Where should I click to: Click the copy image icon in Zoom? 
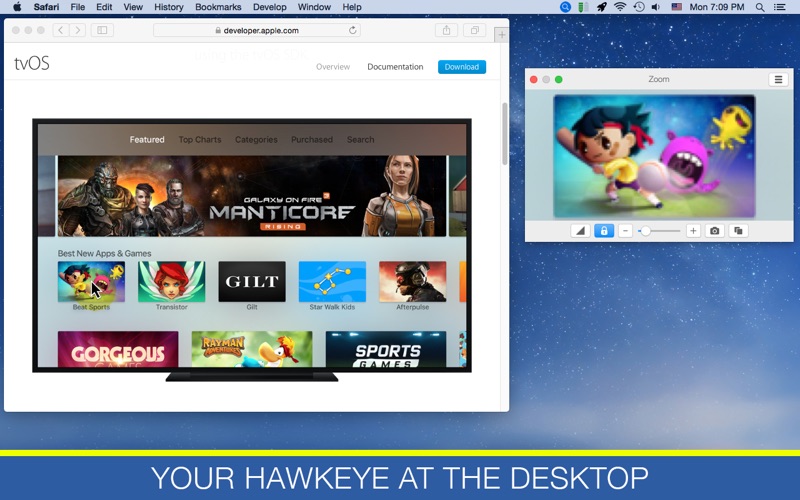click(x=738, y=231)
